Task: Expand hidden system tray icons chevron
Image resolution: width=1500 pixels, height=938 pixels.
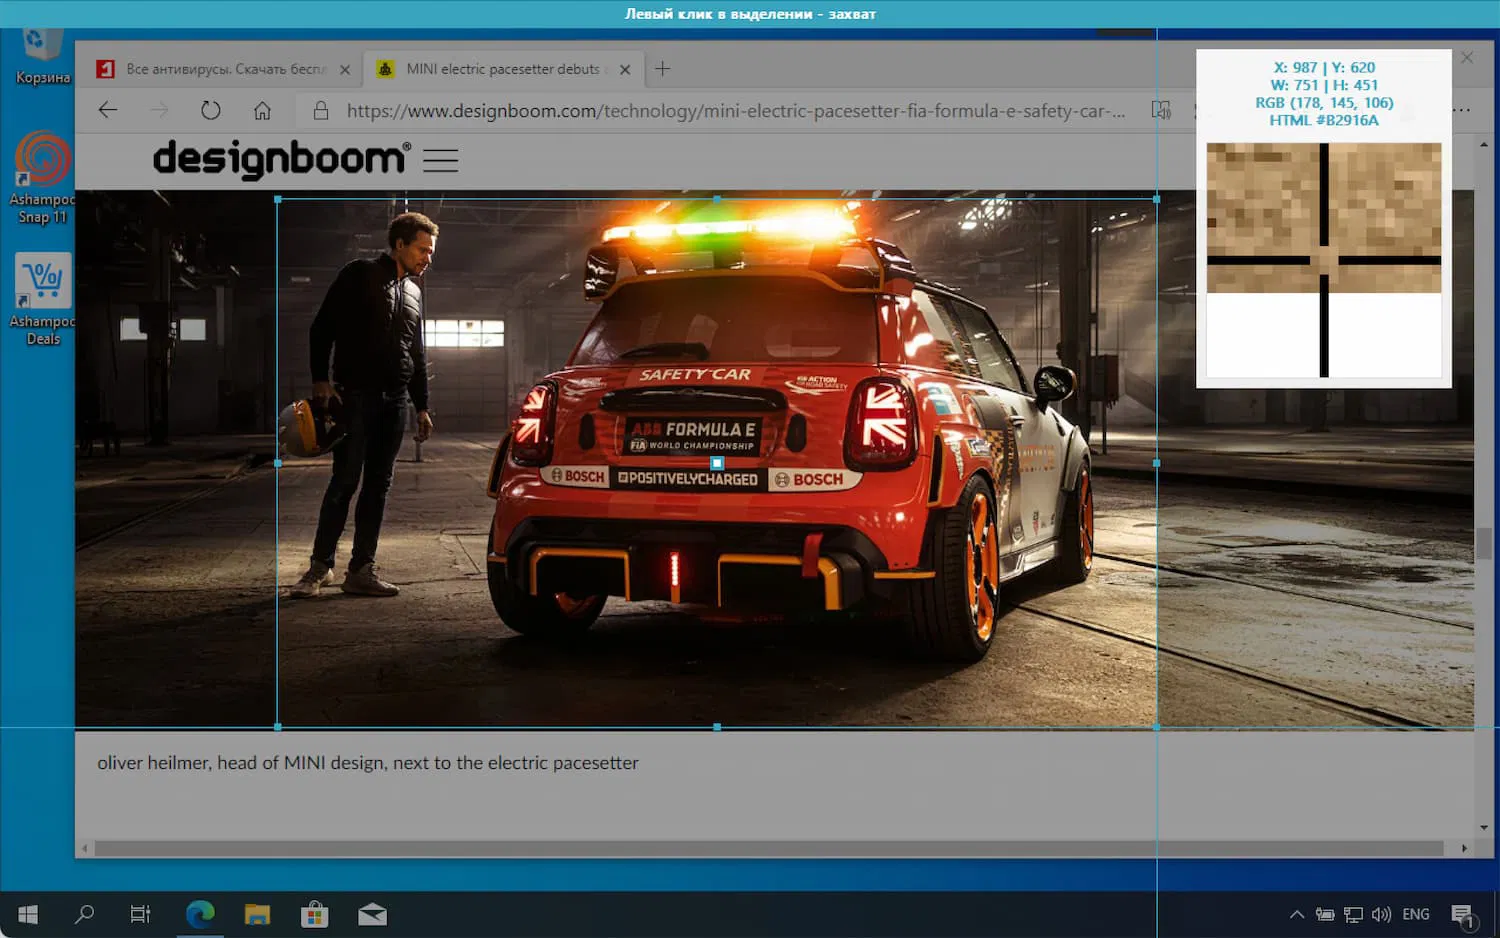Action: pyautogui.click(x=1296, y=914)
